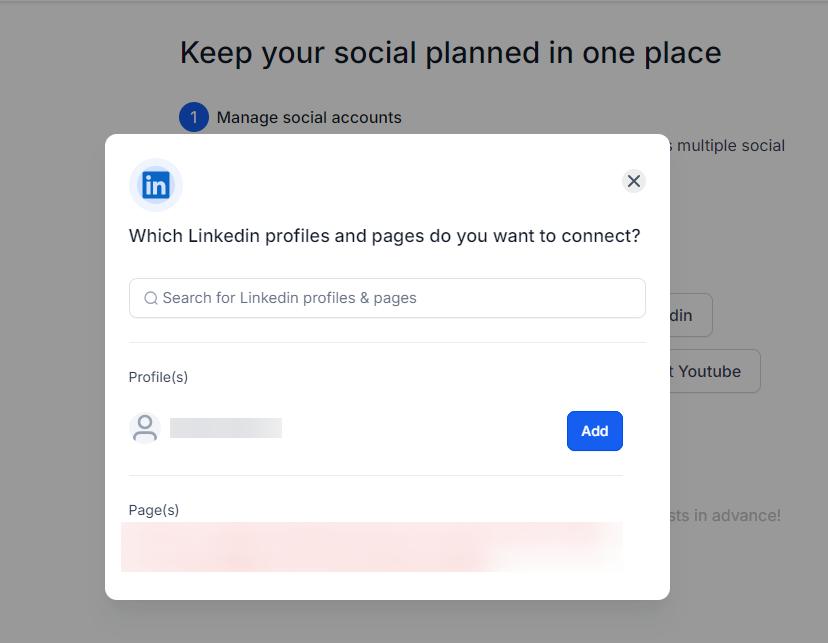Click the Page(s) section label
Image resolution: width=828 pixels, height=643 pixels.
tap(154, 510)
